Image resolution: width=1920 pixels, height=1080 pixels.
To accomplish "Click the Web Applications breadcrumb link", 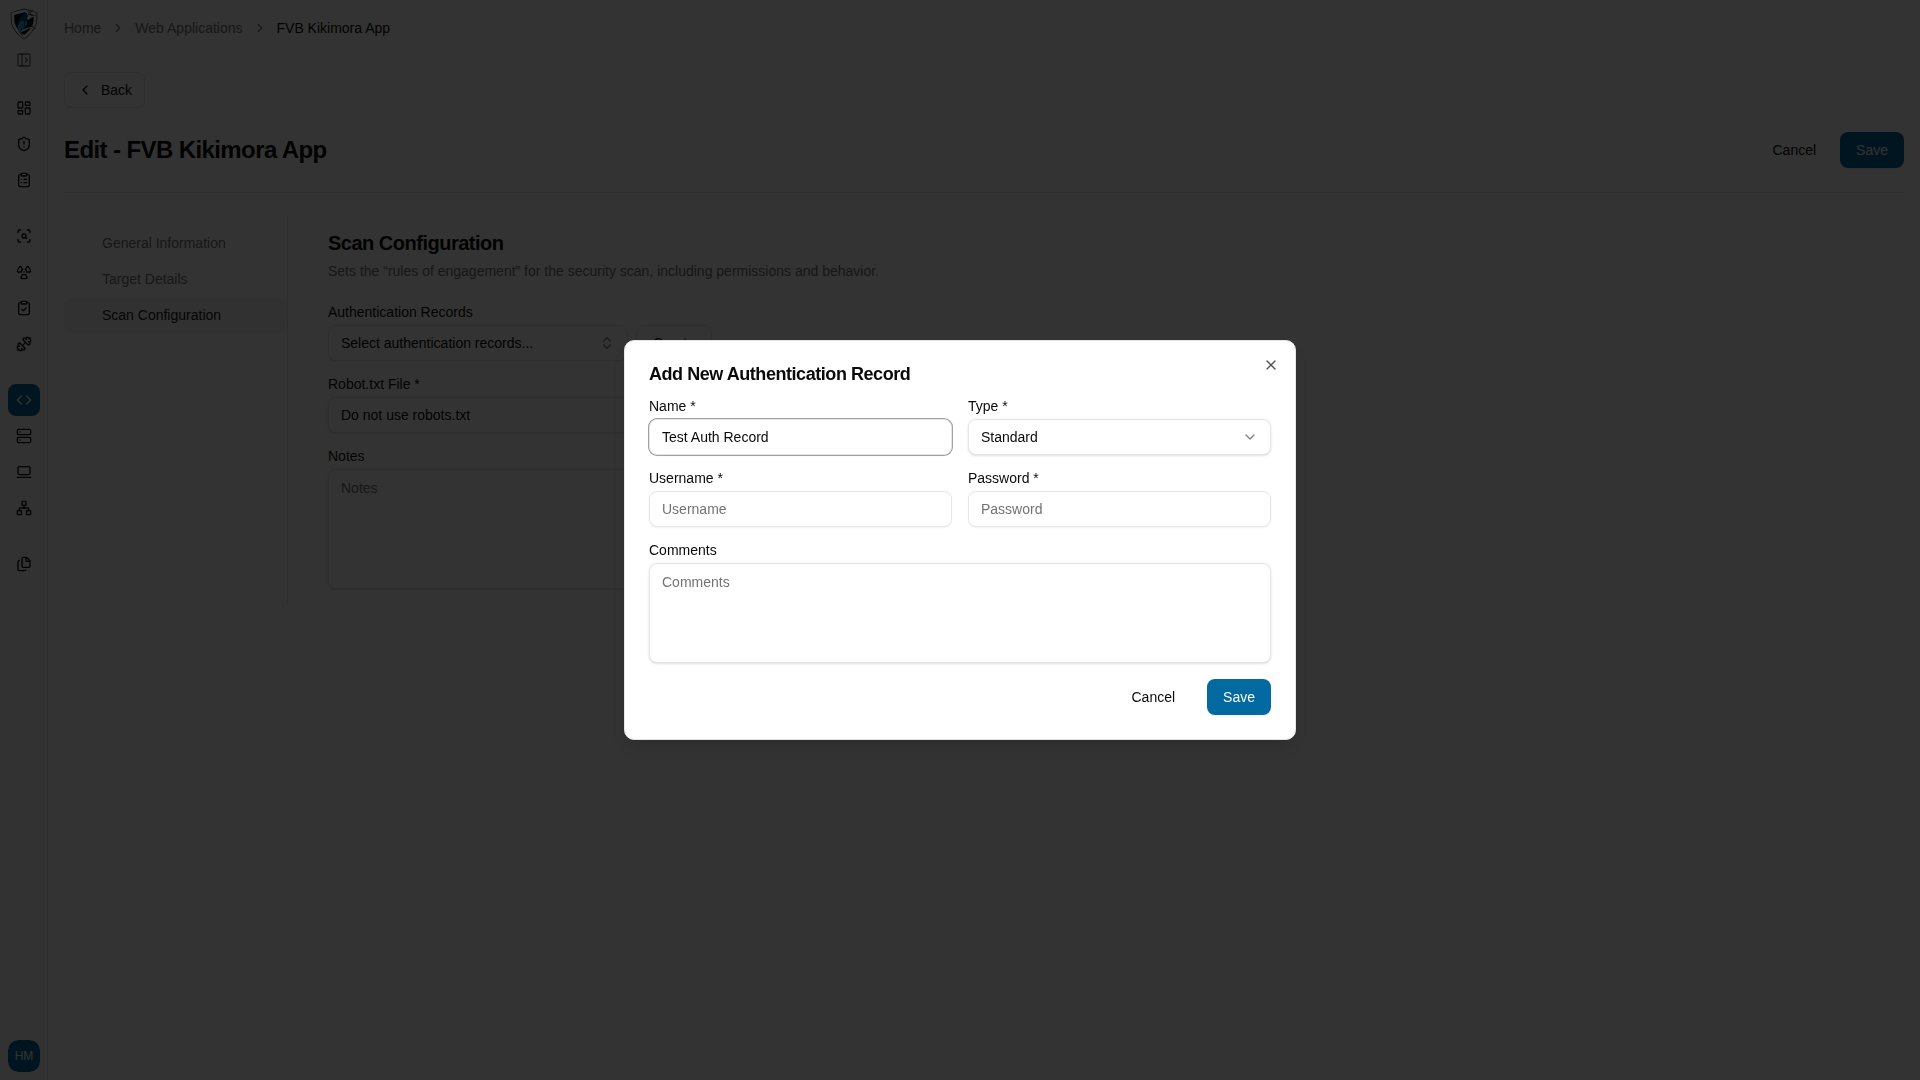I will (x=189, y=28).
